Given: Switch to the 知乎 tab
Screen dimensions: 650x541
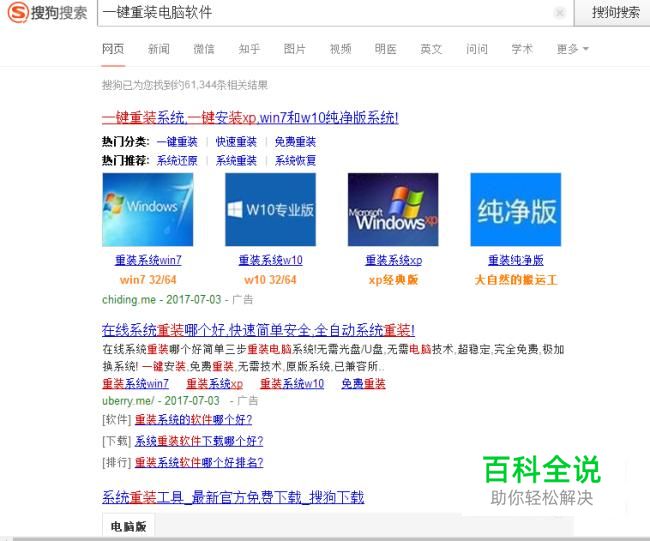Looking at the screenshot, I should pos(249,49).
